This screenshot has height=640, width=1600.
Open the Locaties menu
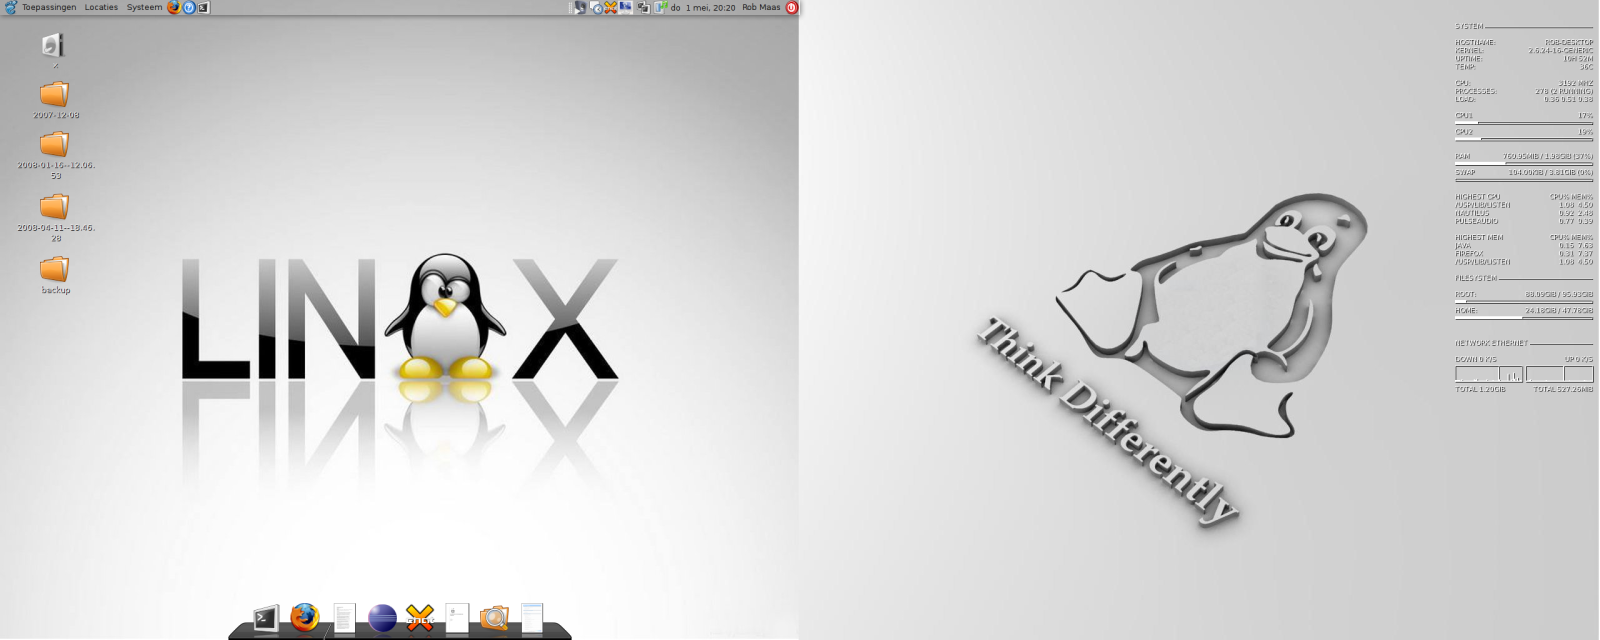[101, 7]
